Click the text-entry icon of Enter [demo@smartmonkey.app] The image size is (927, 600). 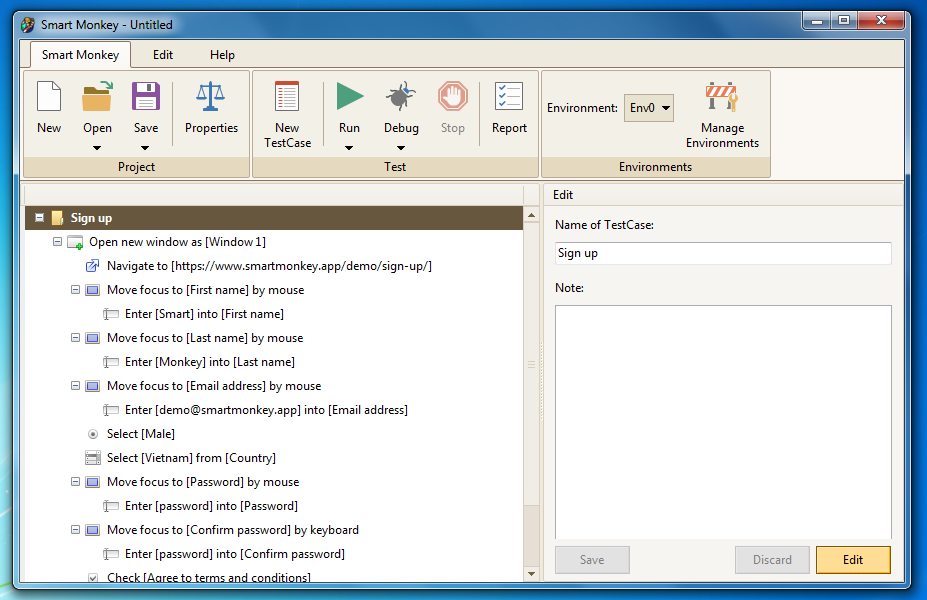point(111,410)
